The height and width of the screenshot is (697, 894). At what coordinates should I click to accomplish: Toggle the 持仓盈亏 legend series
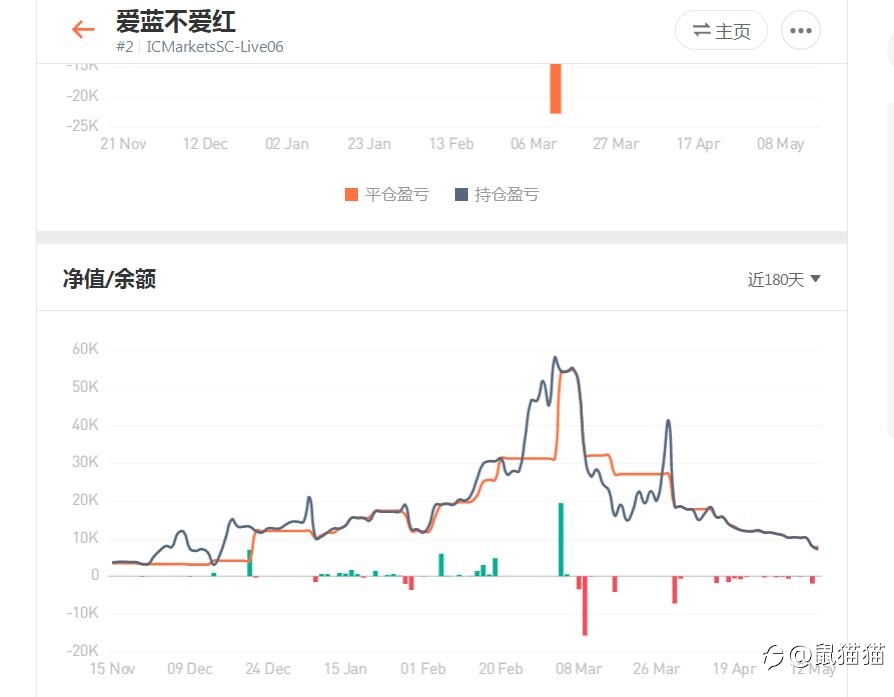[x=497, y=194]
